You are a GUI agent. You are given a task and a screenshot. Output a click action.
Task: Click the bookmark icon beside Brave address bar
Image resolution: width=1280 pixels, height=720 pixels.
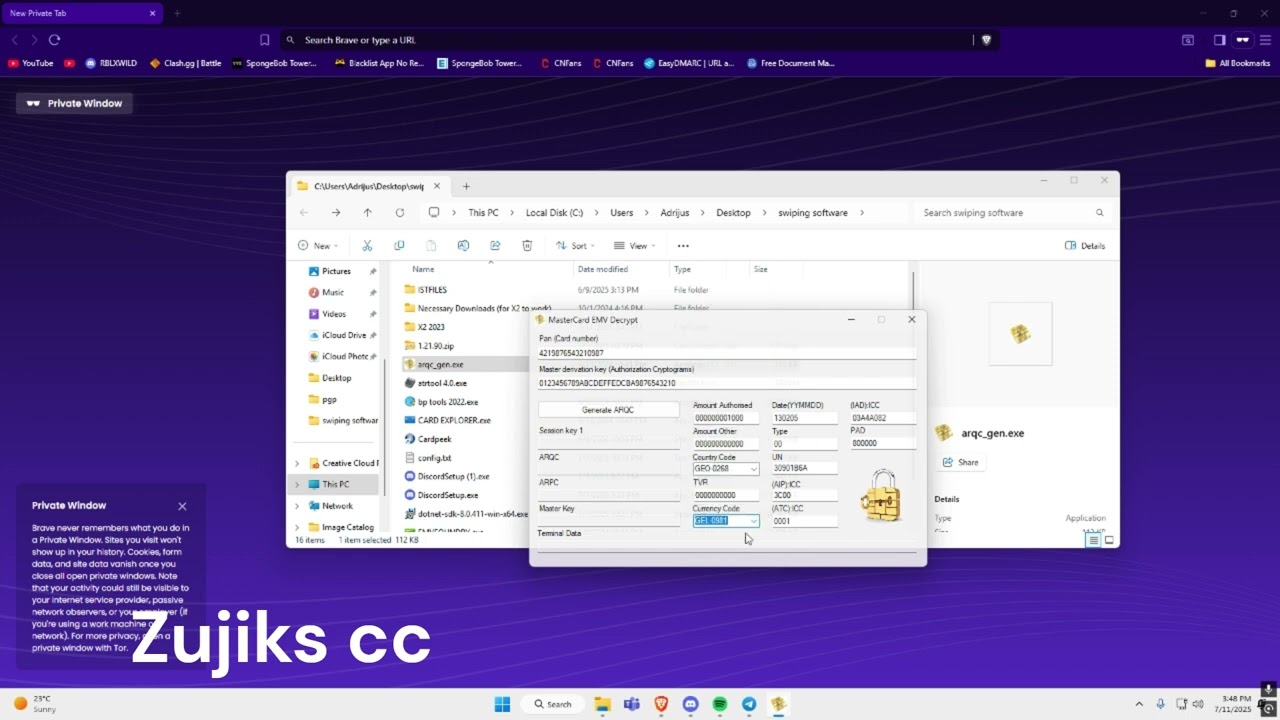click(x=264, y=40)
